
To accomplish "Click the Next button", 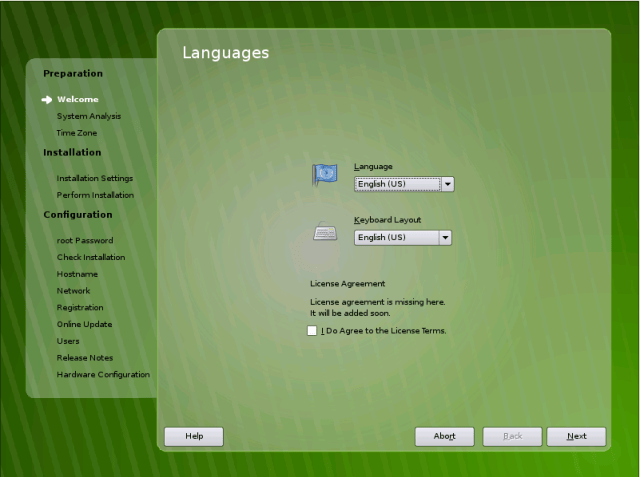I will pyautogui.click(x=576, y=437).
